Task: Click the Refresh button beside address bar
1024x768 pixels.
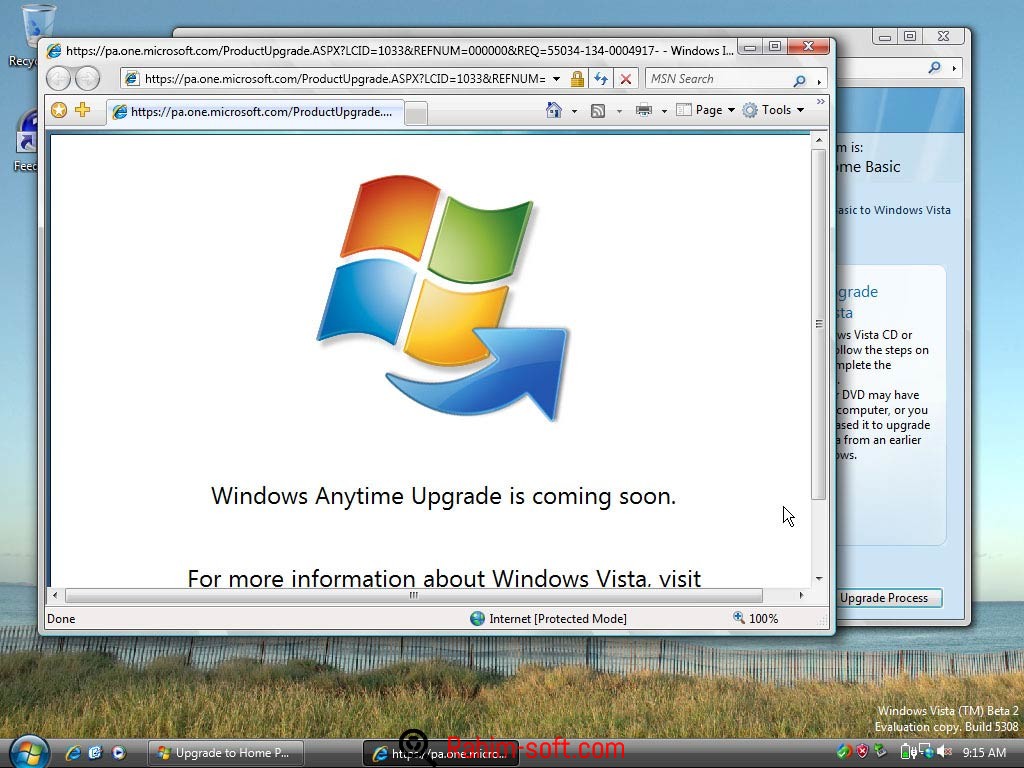Action: pyautogui.click(x=600, y=79)
